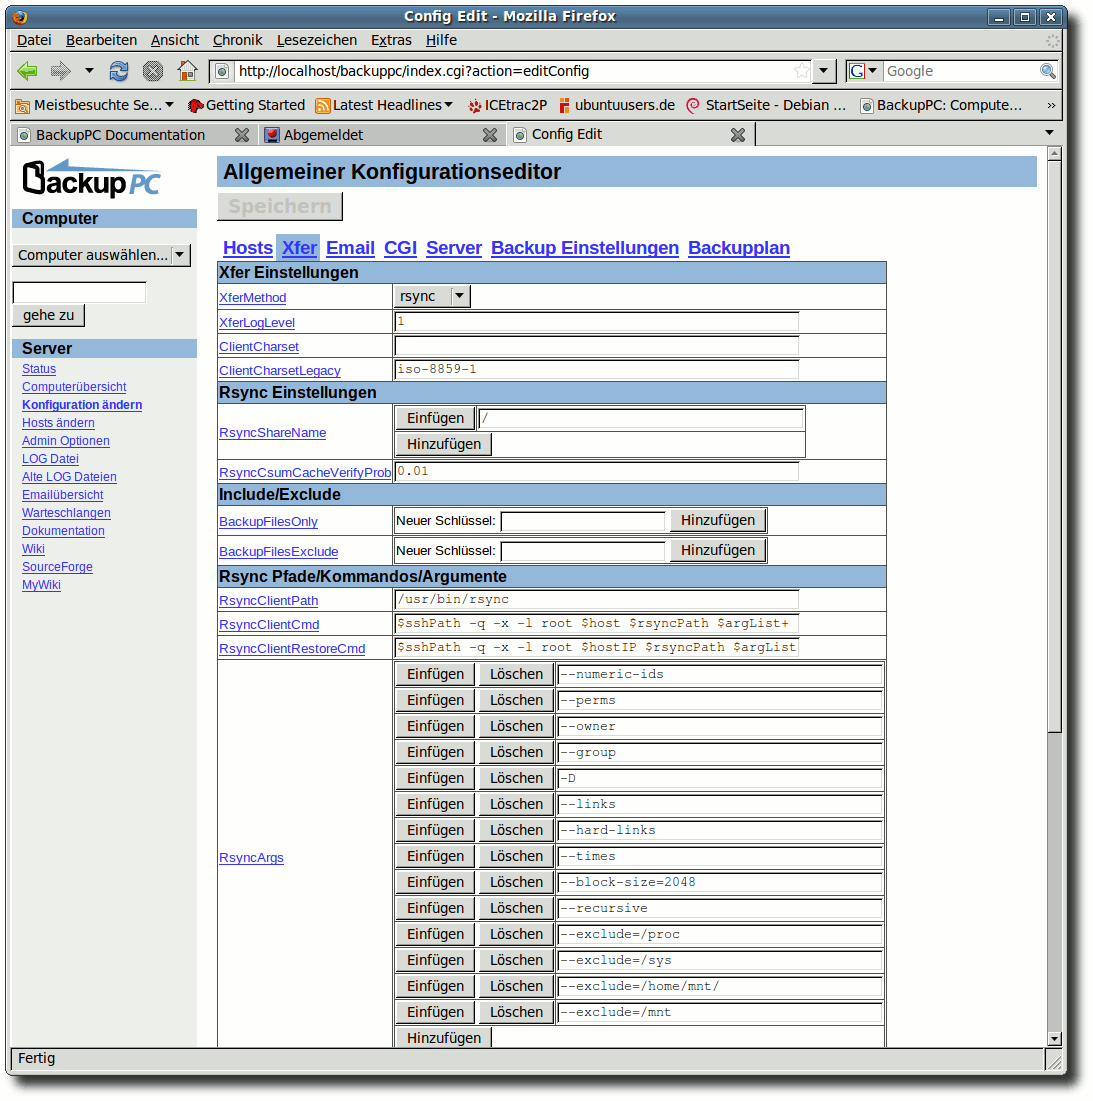The width and height of the screenshot is (1093, 1101).
Task: Click the RsyncArgs setting link
Action: coord(251,857)
